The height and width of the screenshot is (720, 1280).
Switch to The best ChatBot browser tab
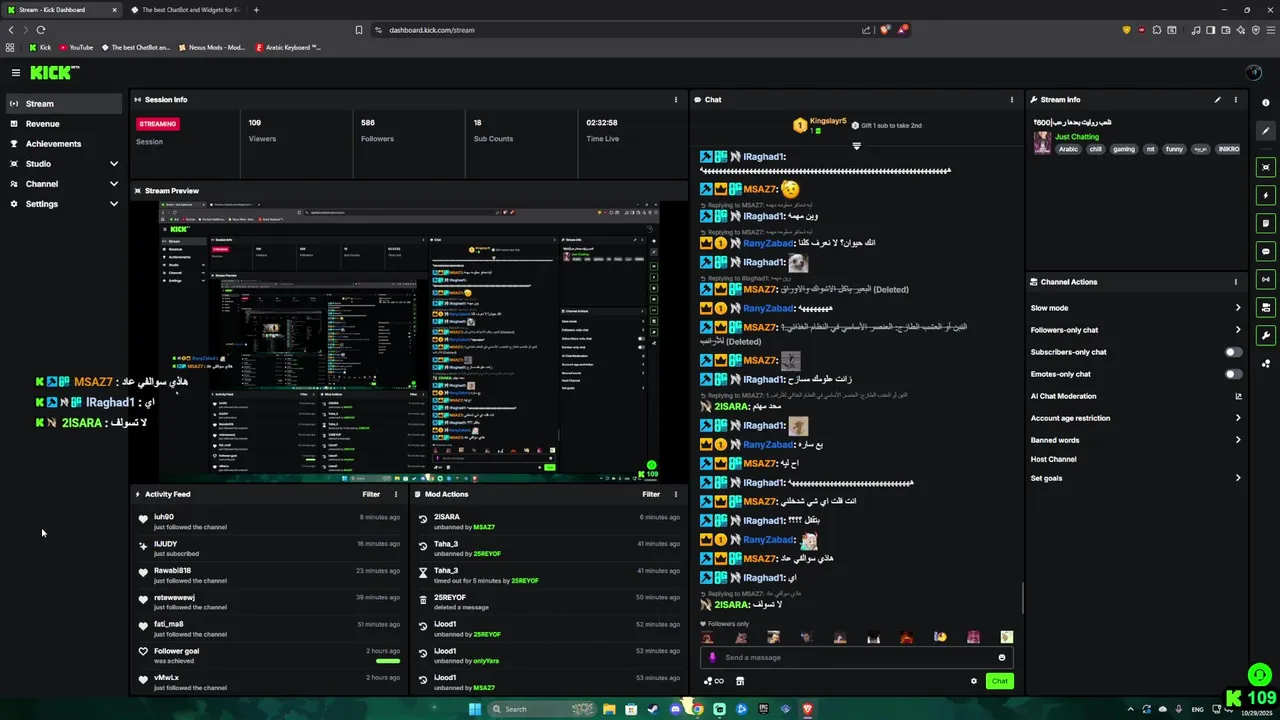click(184, 10)
